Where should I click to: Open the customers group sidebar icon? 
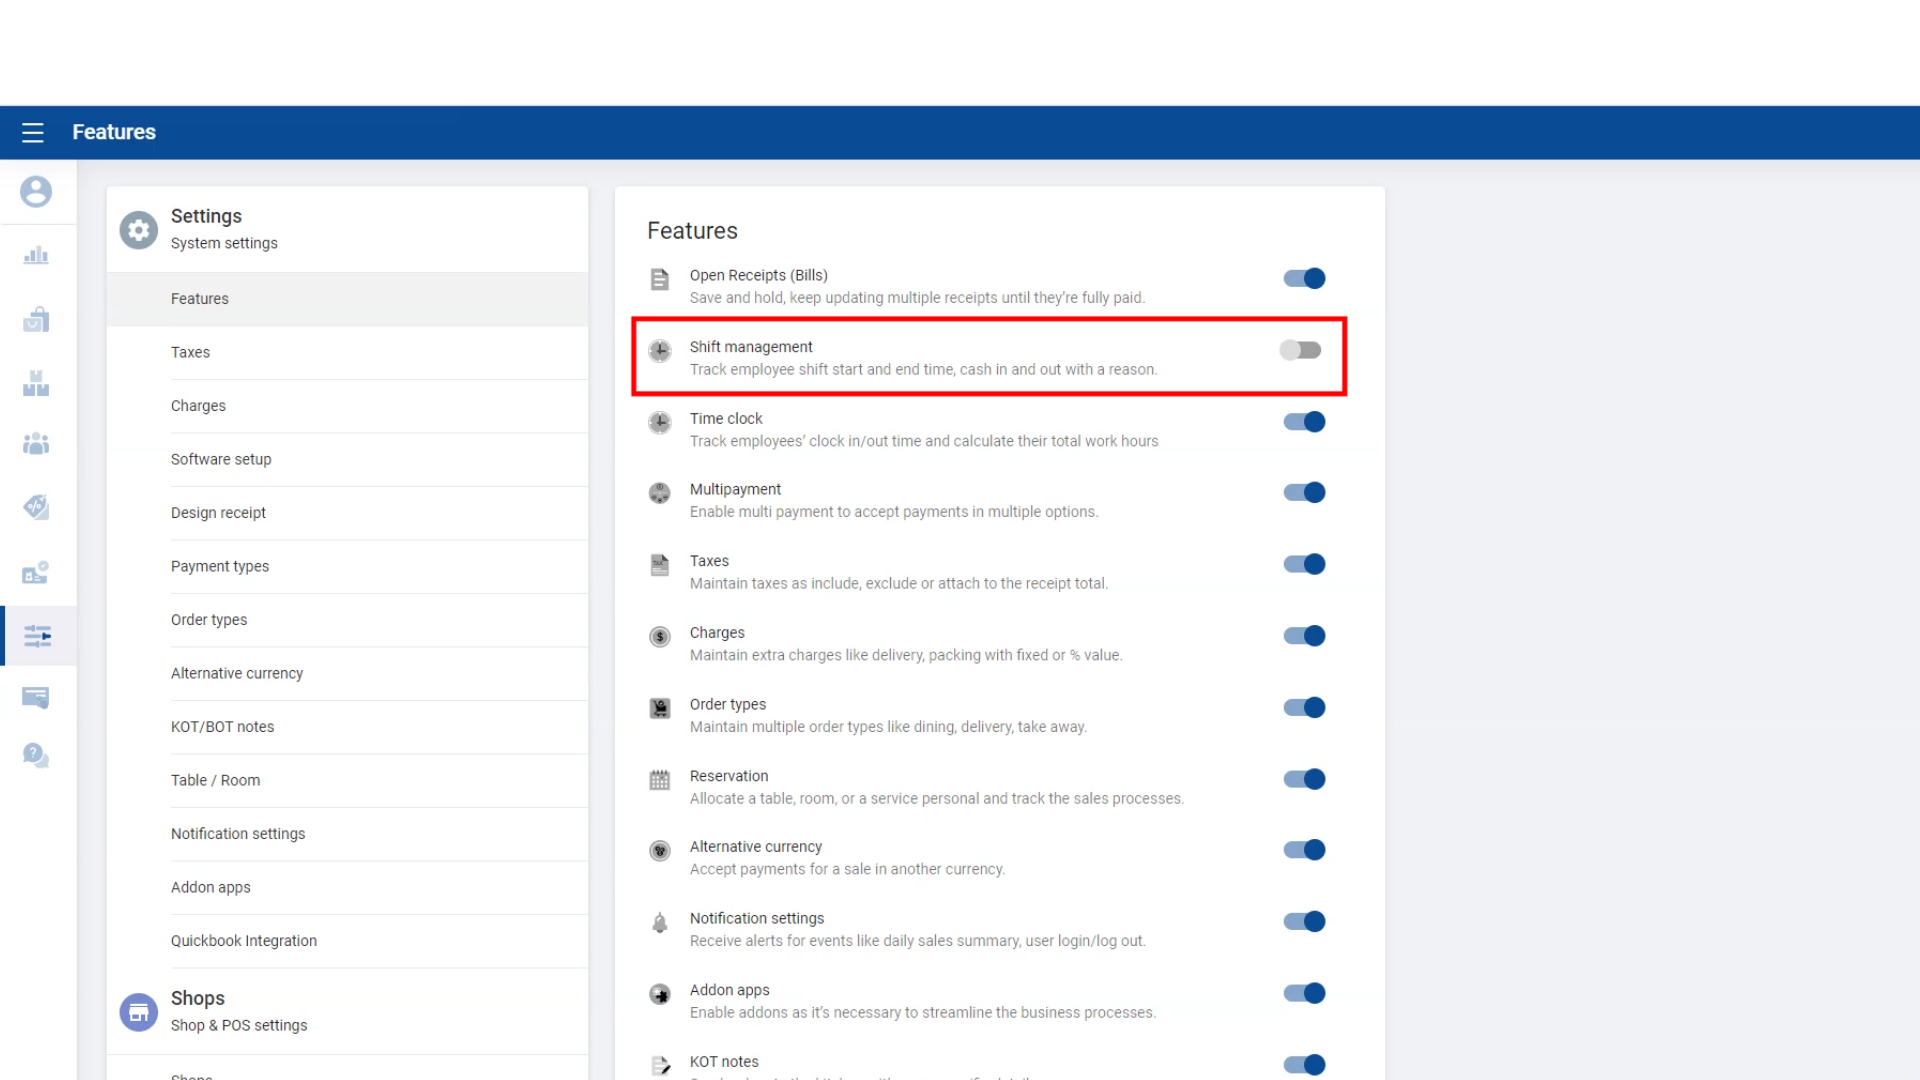tap(36, 443)
